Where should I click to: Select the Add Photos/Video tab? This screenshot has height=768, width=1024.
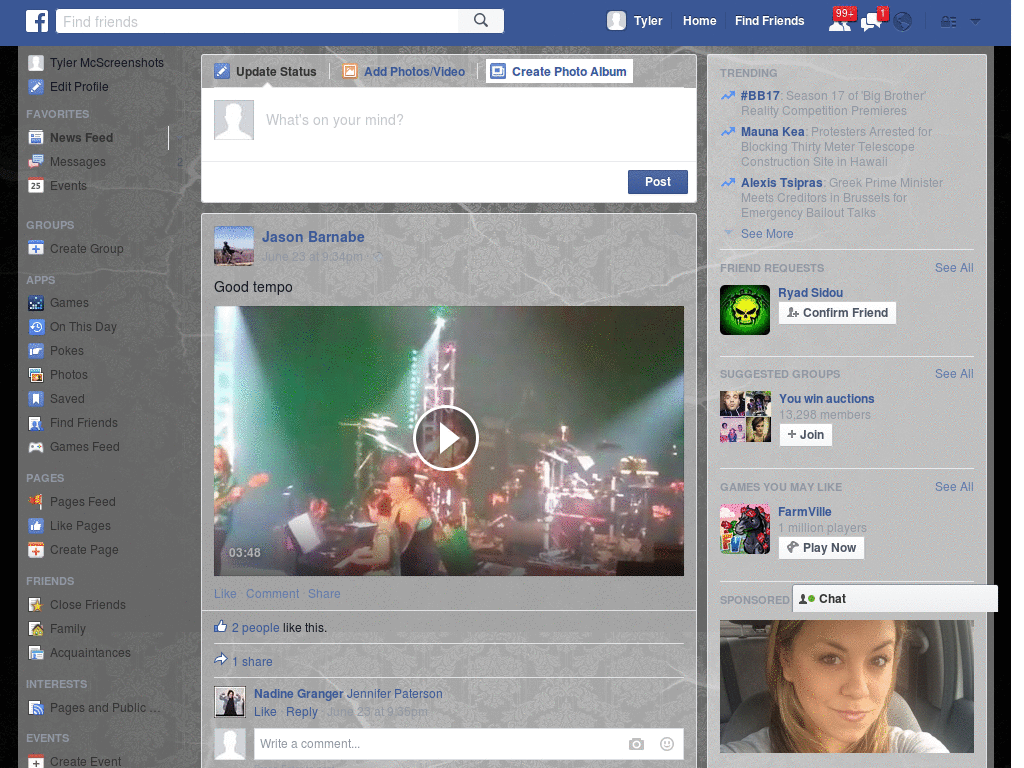405,71
